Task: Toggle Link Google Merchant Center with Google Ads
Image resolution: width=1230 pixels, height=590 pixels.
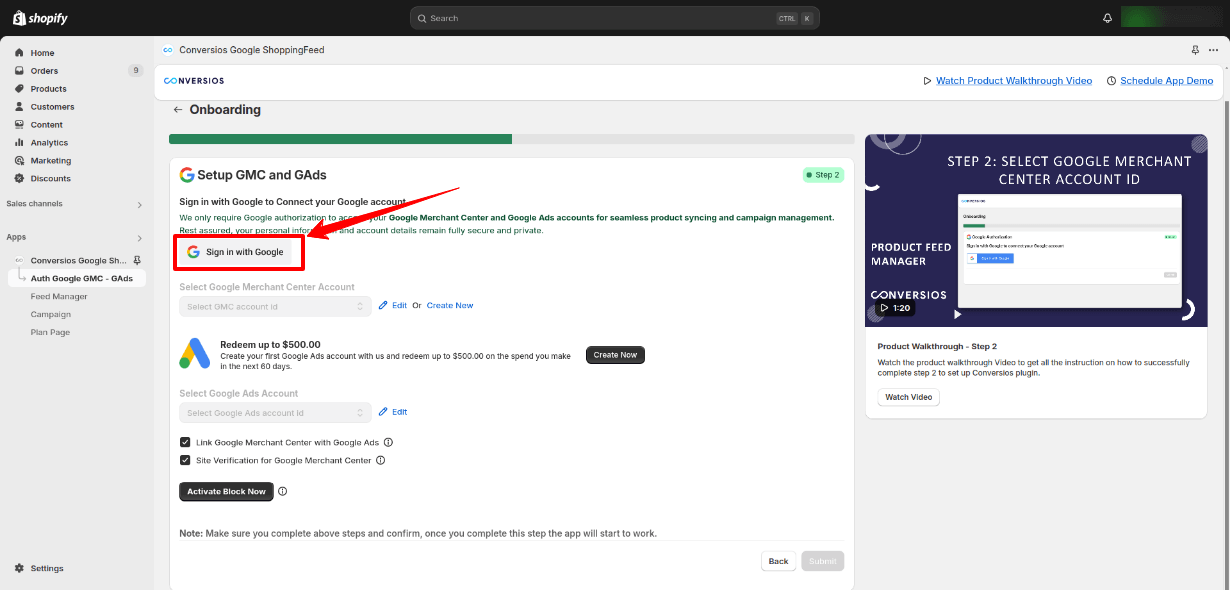Action: coord(185,442)
